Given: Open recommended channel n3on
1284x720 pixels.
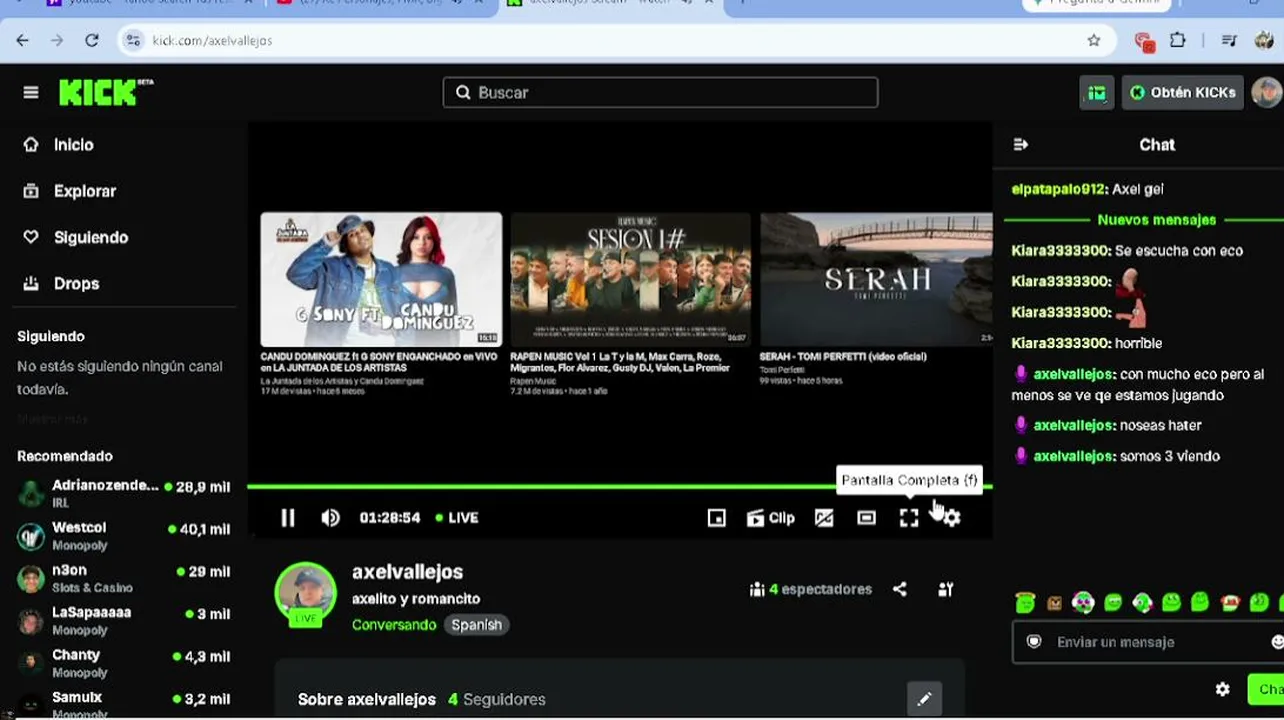Looking at the screenshot, I should pyautogui.click(x=124, y=578).
